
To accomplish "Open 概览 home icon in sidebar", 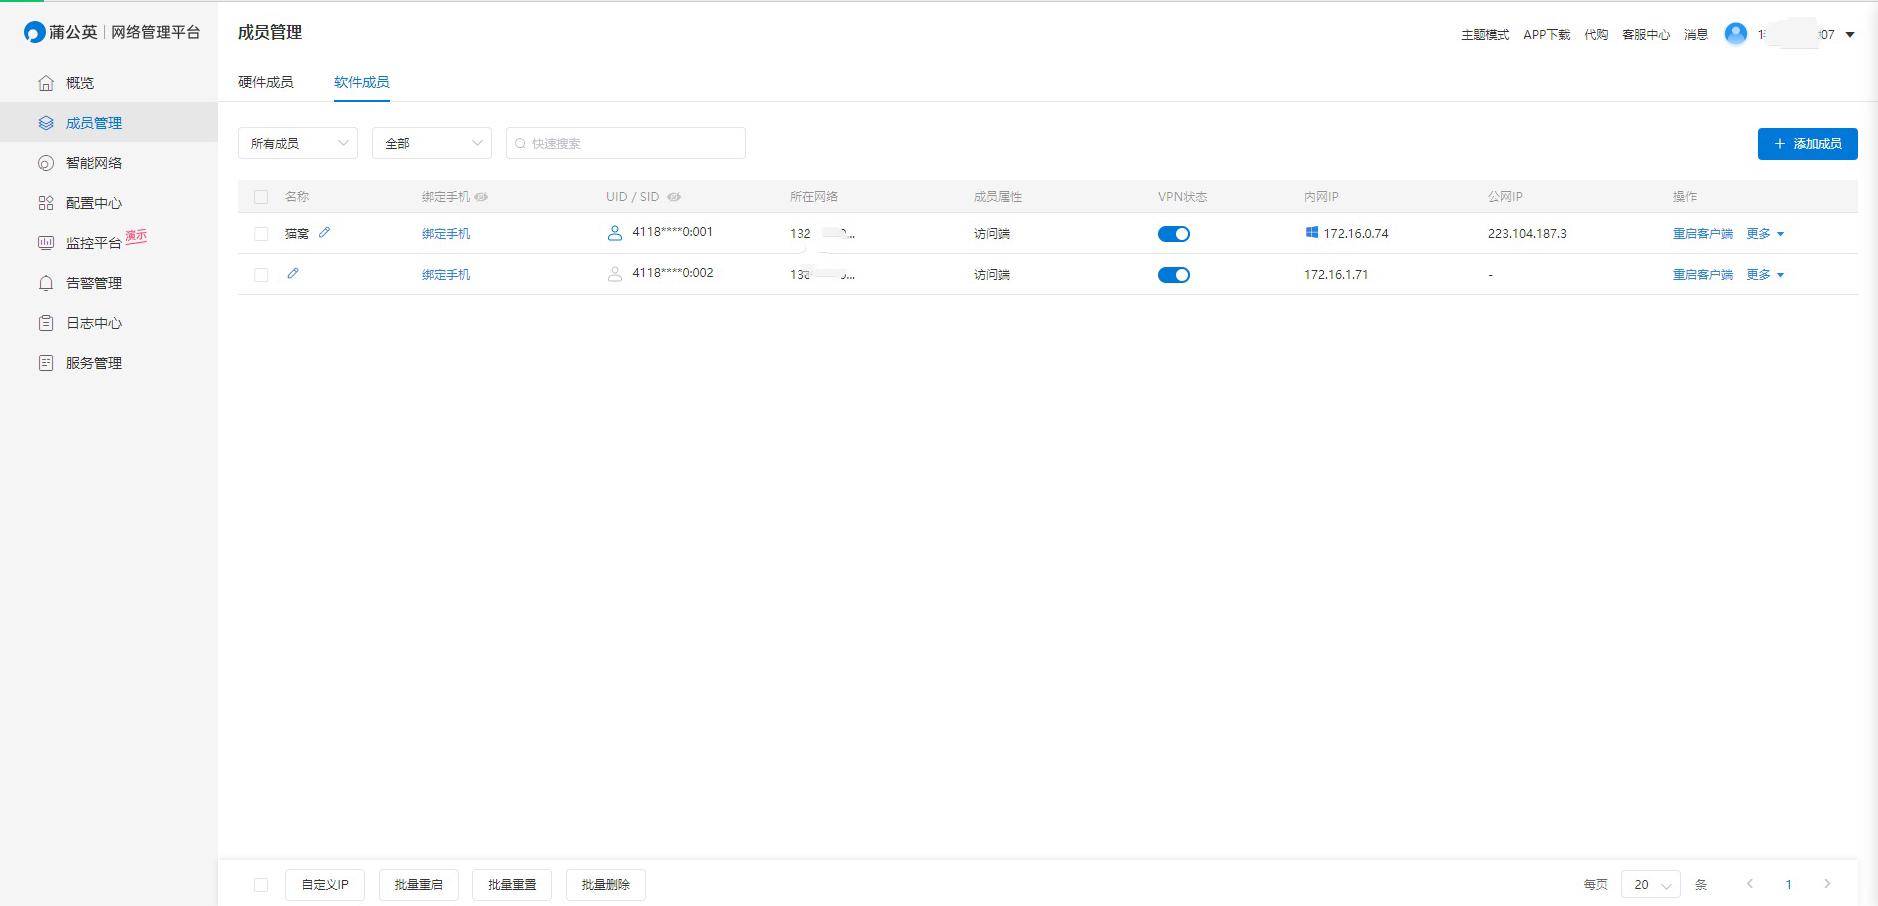I will pyautogui.click(x=46, y=83).
